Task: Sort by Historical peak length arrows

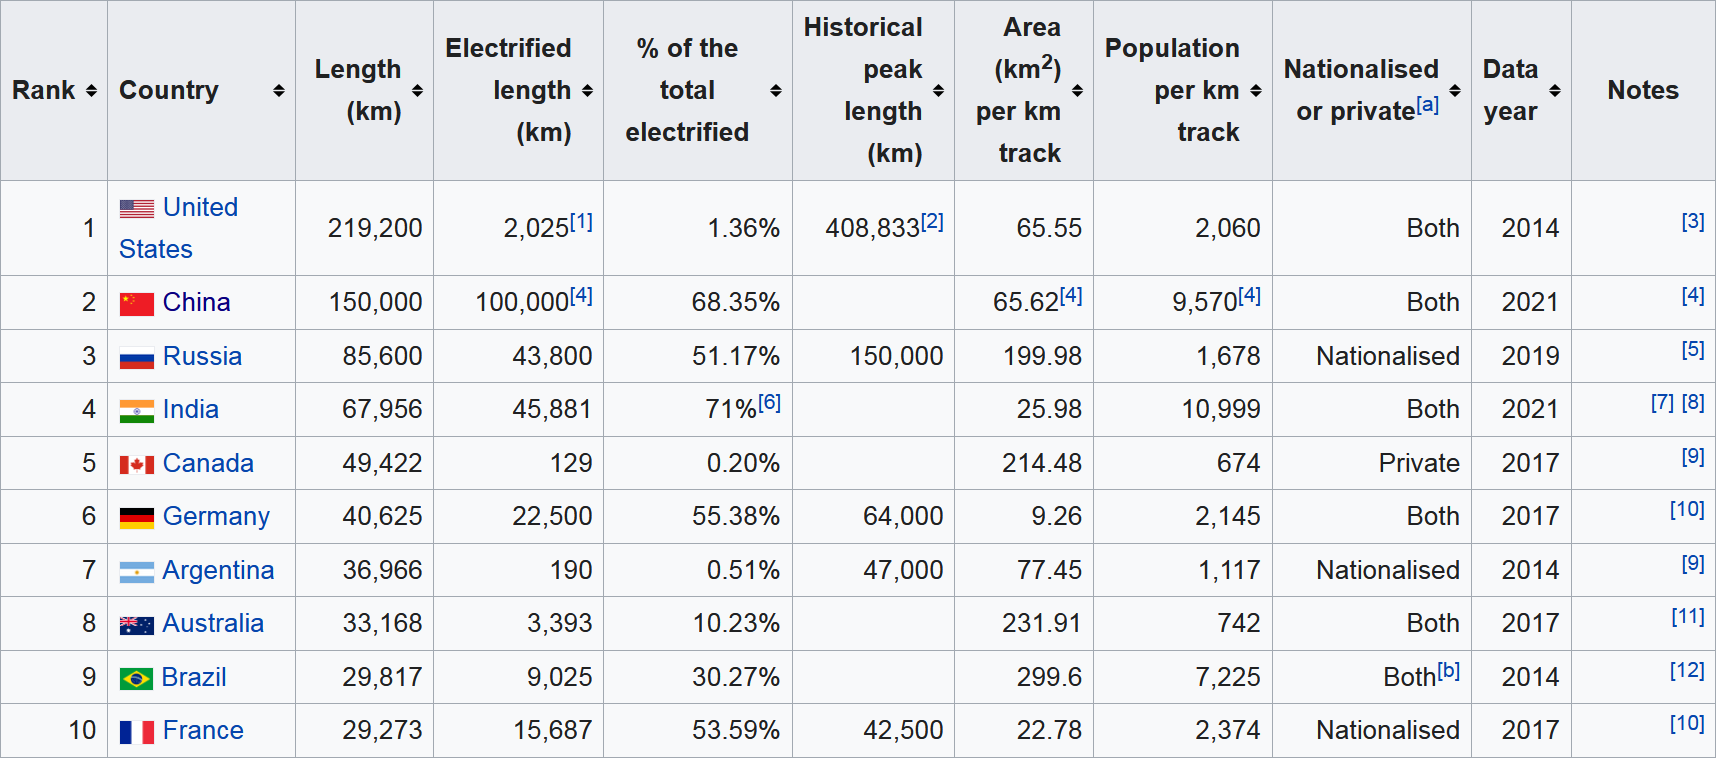Action: (938, 91)
